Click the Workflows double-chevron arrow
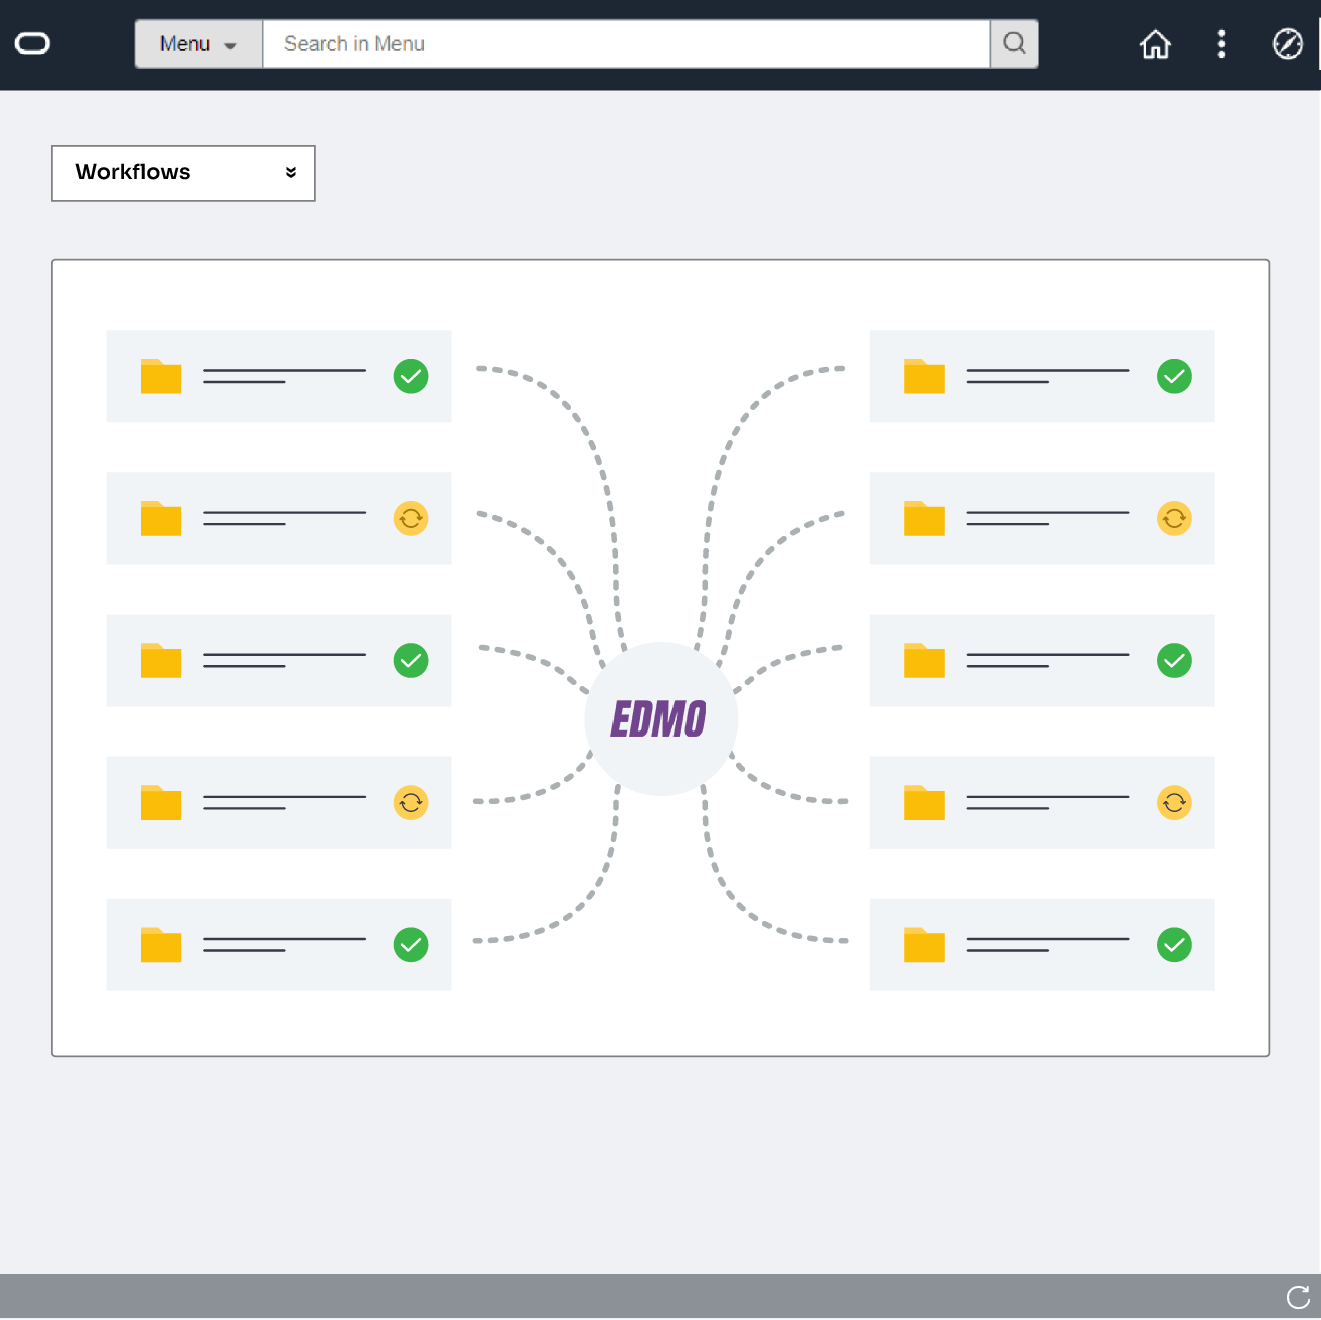This screenshot has width=1321, height=1320. point(290,172)
